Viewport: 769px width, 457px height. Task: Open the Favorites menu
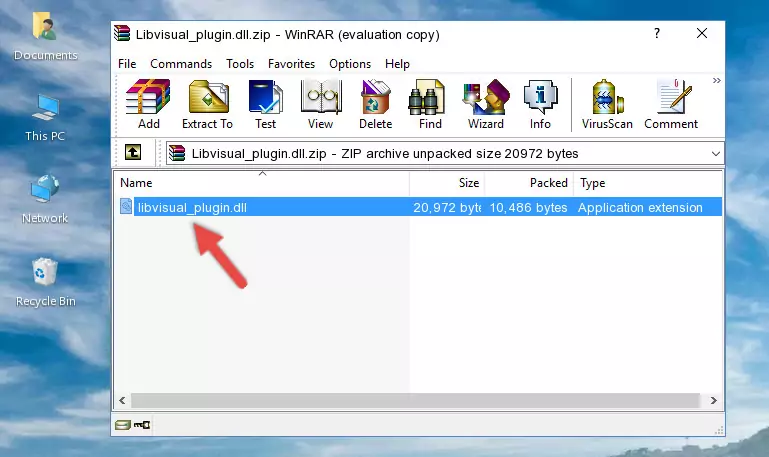291,64
